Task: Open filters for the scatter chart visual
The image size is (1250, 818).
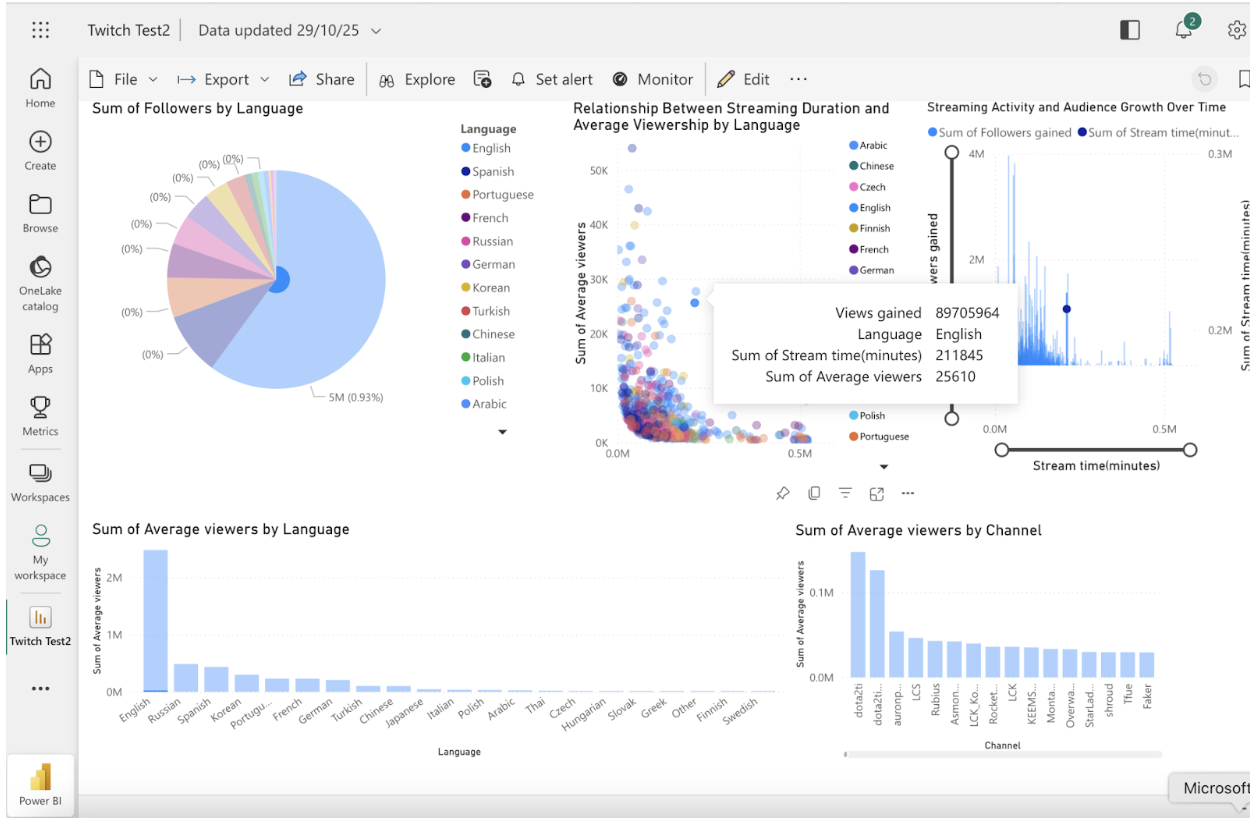Action: [845, 493]
